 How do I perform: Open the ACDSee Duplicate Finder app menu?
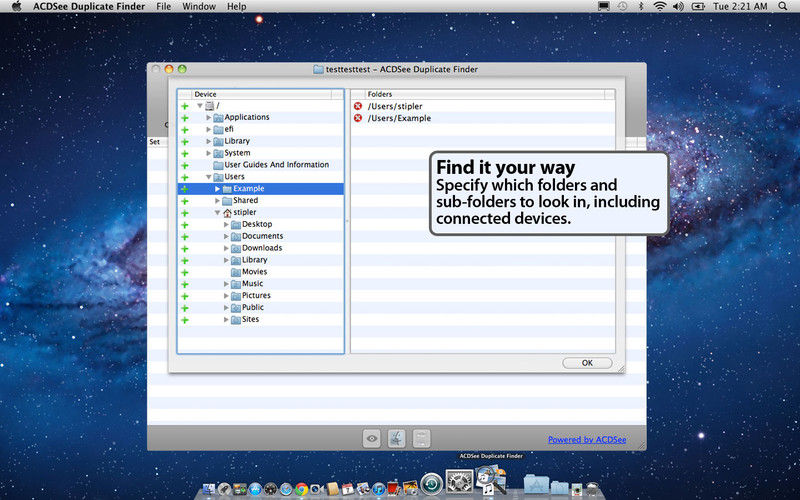click(x=89, y=7)
